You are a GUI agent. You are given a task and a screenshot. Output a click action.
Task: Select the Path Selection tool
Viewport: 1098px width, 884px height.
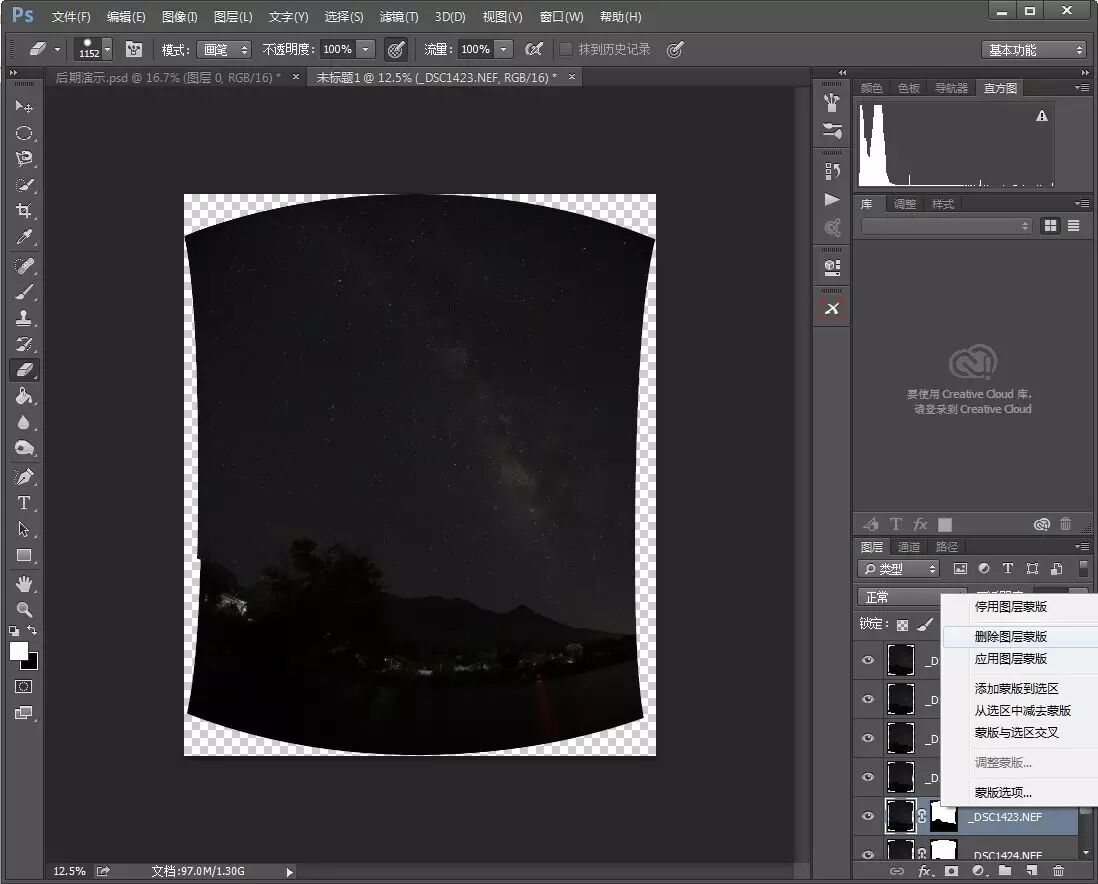point(24,529)
